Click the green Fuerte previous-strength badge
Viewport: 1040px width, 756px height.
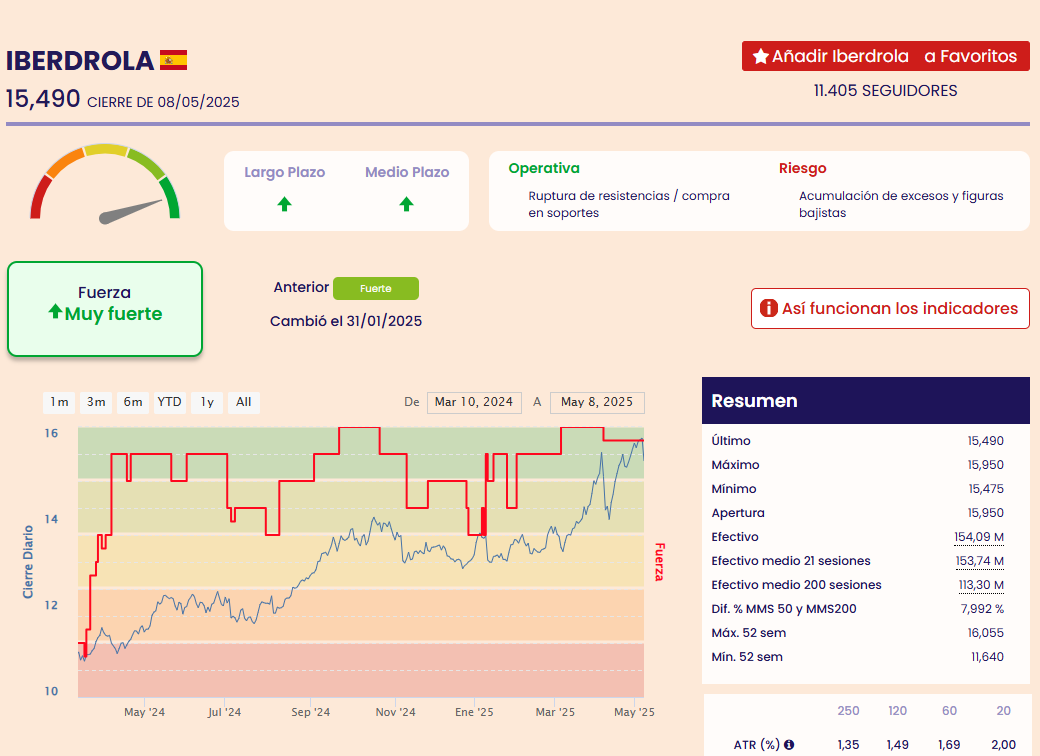[376, 288]
